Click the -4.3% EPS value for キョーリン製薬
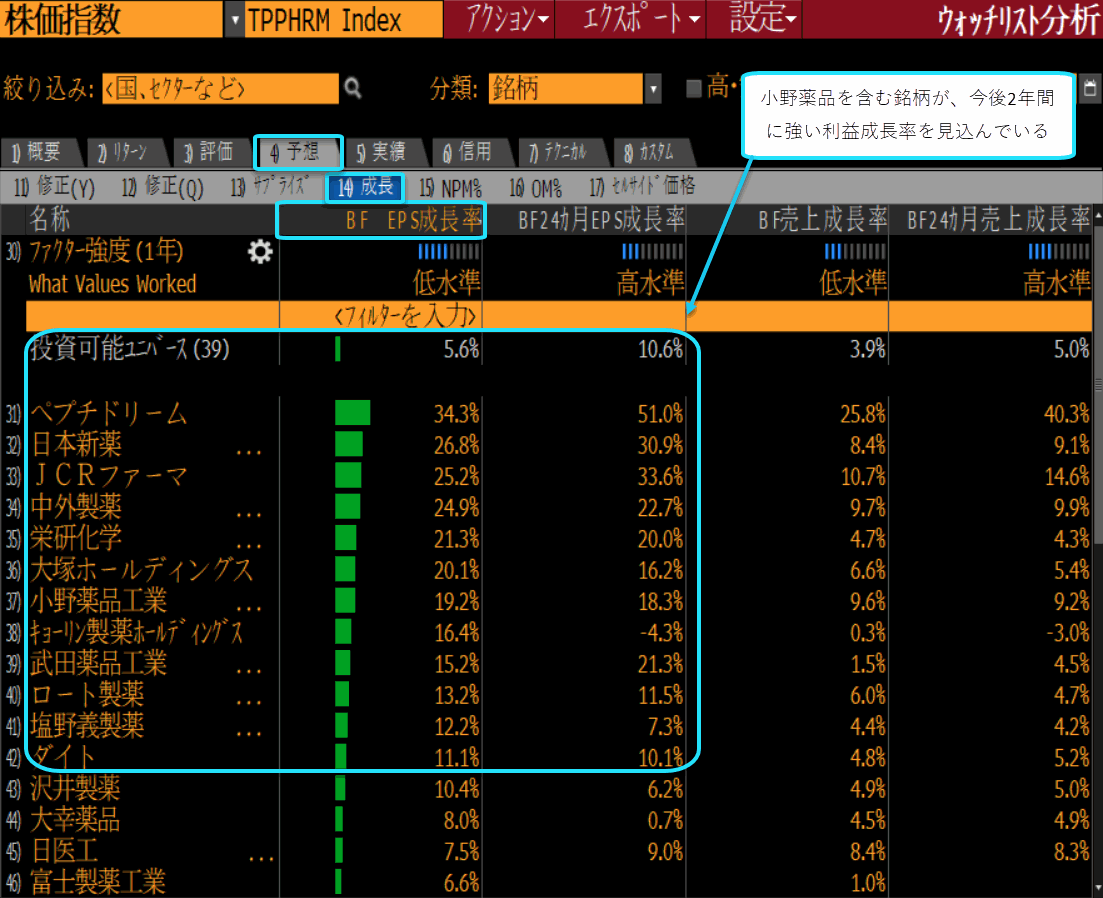This screenshot has width=1103, height=898. click(x=661, y=632)
